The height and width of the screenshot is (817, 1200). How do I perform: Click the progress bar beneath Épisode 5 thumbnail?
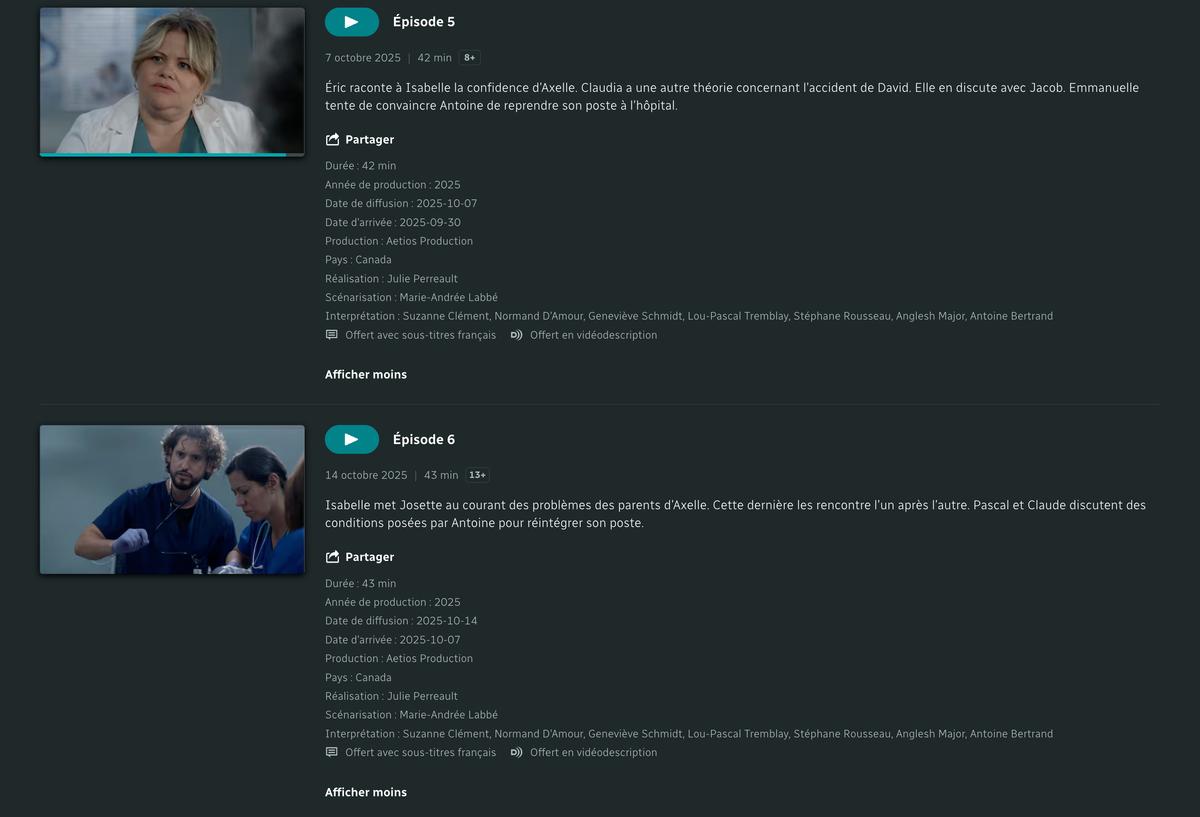pos(172,155)
